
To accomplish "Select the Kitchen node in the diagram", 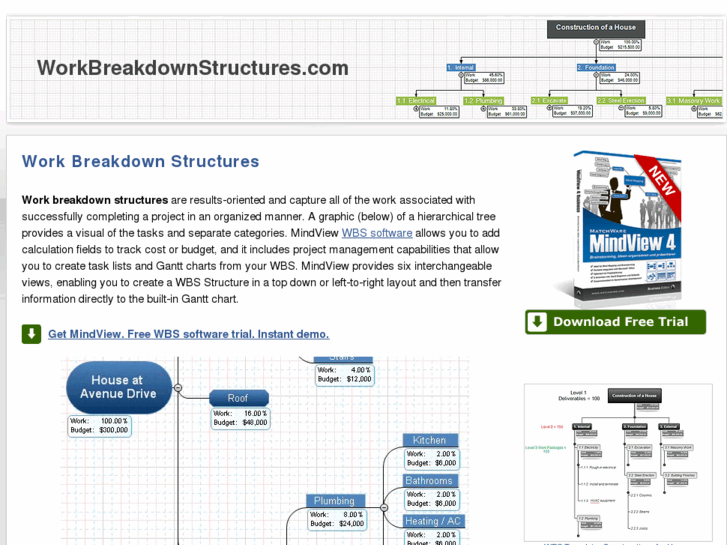I will pyautogui.click(x=430, y=440).
